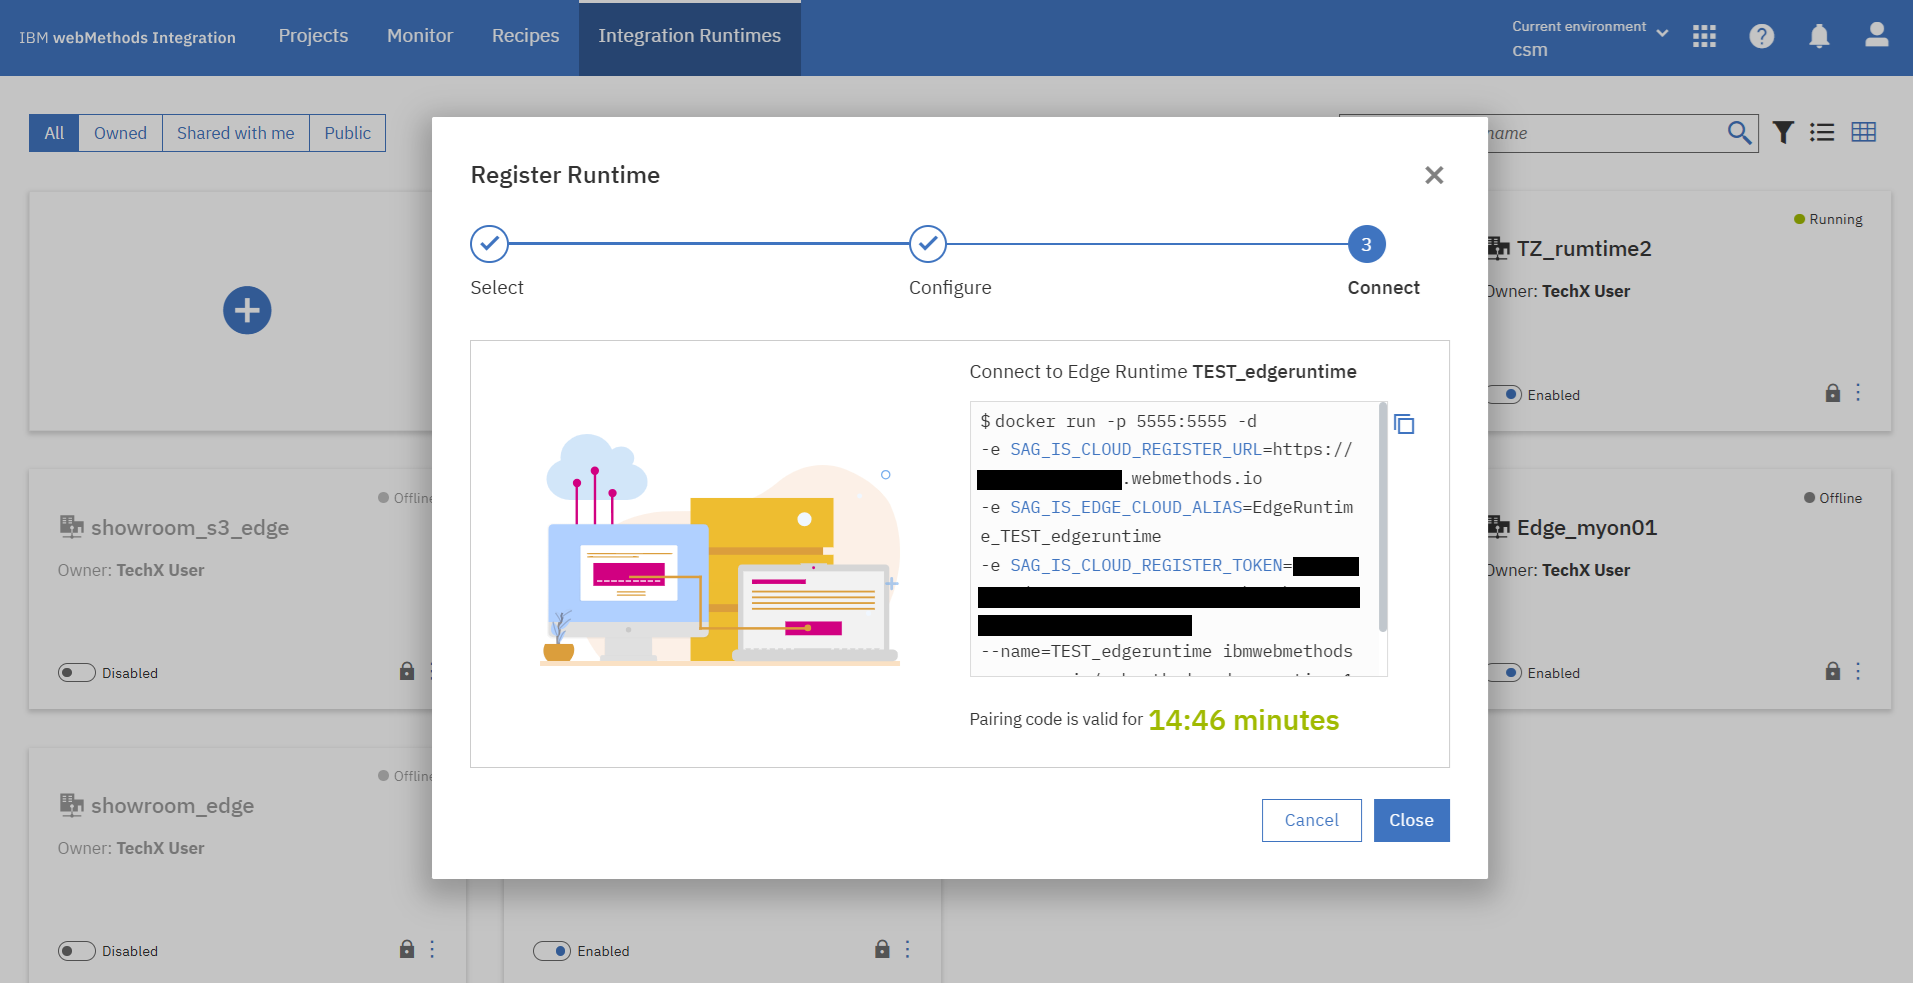Screen dimensions: 1919x983
Task: Open the Recipes menu
Action: 526,36
